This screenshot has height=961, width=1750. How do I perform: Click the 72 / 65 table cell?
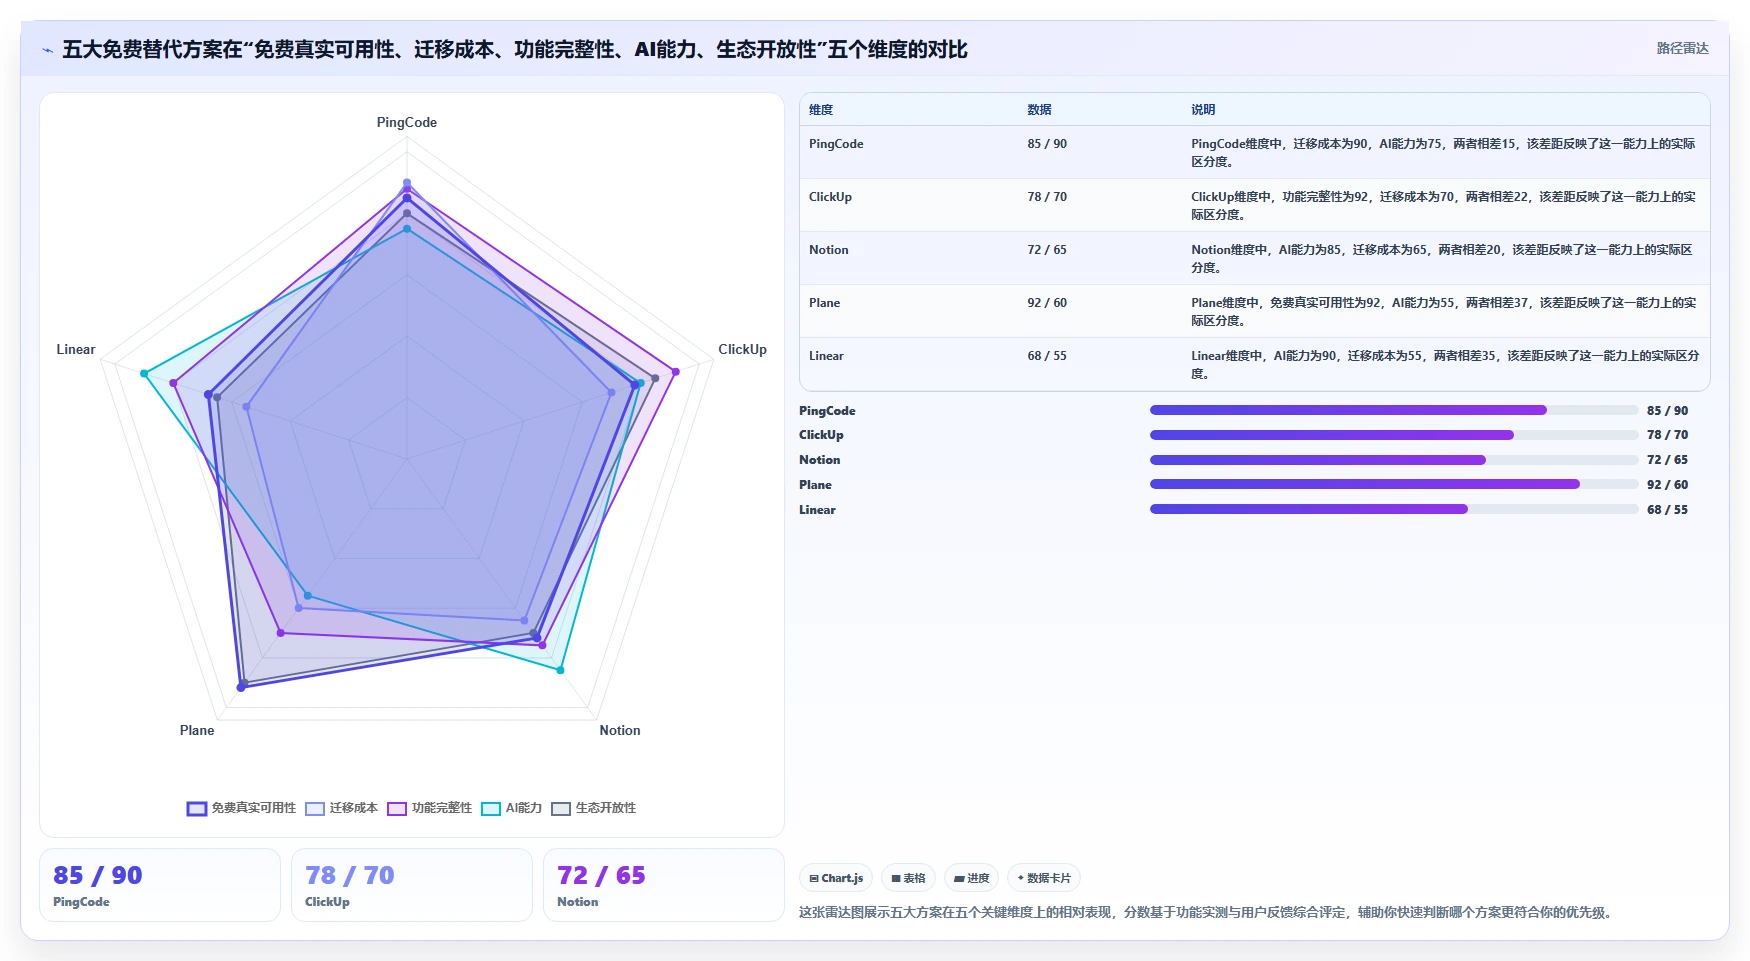pyautogui.click(x=1047, y=250)
